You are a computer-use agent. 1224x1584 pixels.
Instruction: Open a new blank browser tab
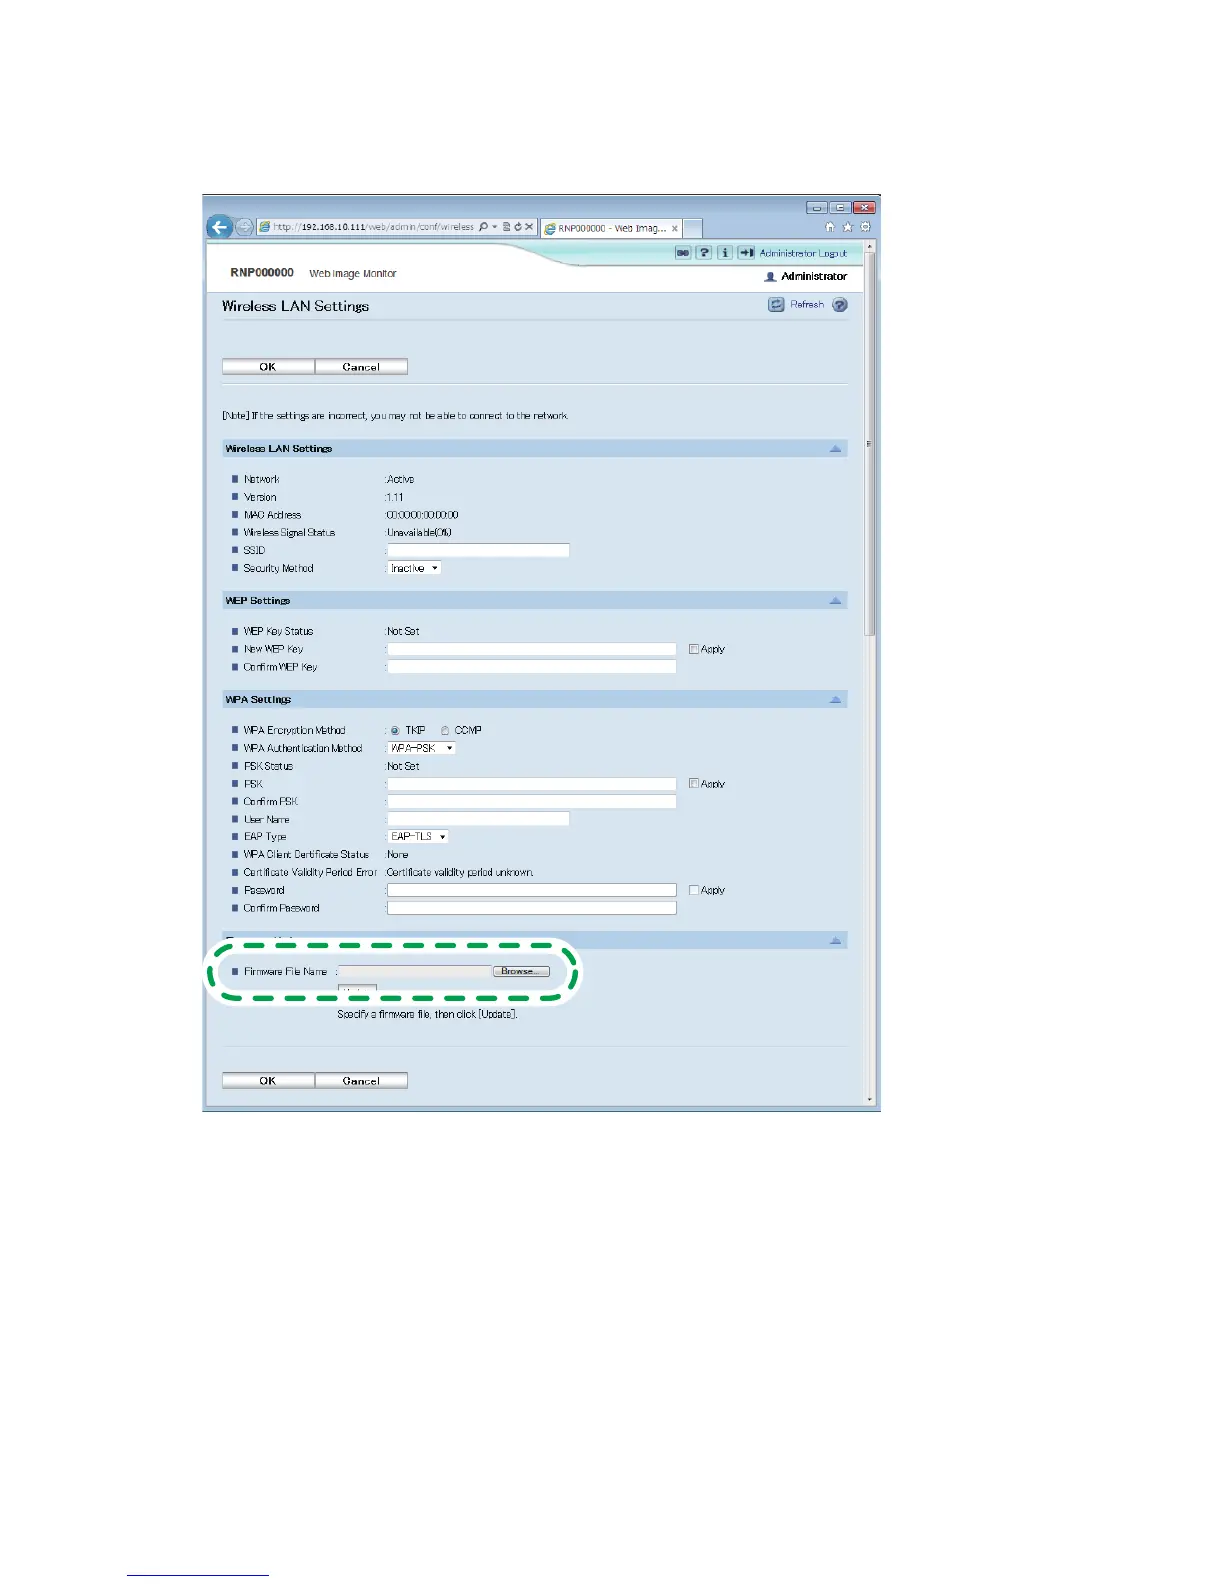[693, 228]
